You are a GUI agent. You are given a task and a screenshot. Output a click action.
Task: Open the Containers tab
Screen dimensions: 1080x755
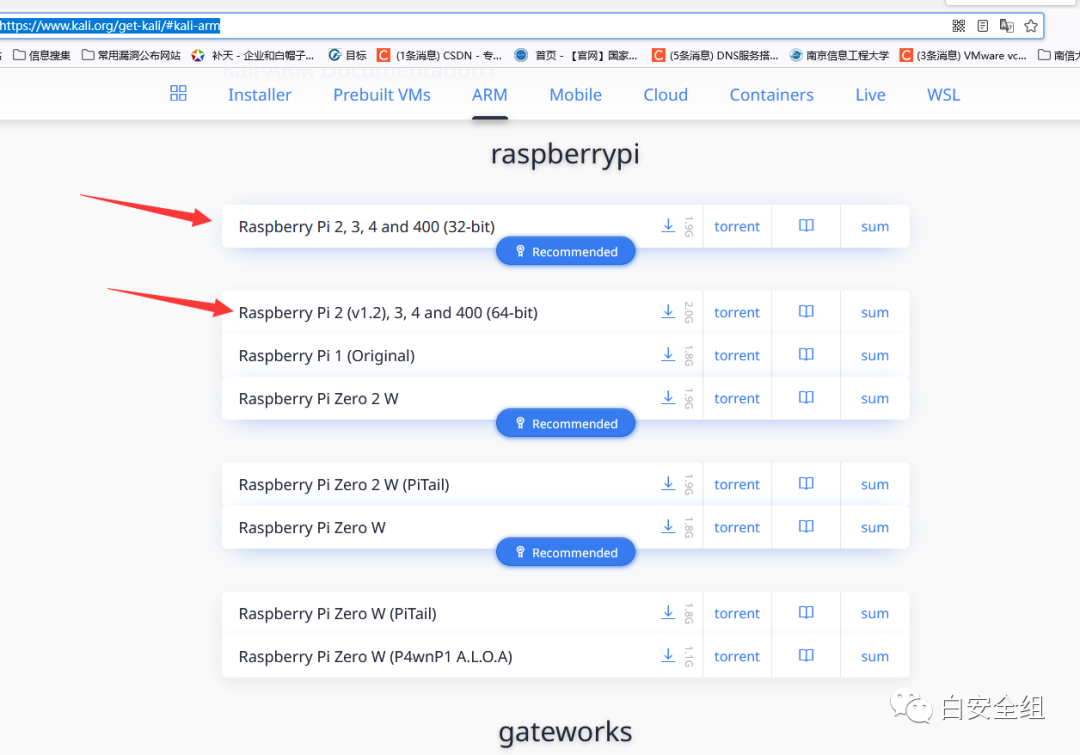coord(771,95)
